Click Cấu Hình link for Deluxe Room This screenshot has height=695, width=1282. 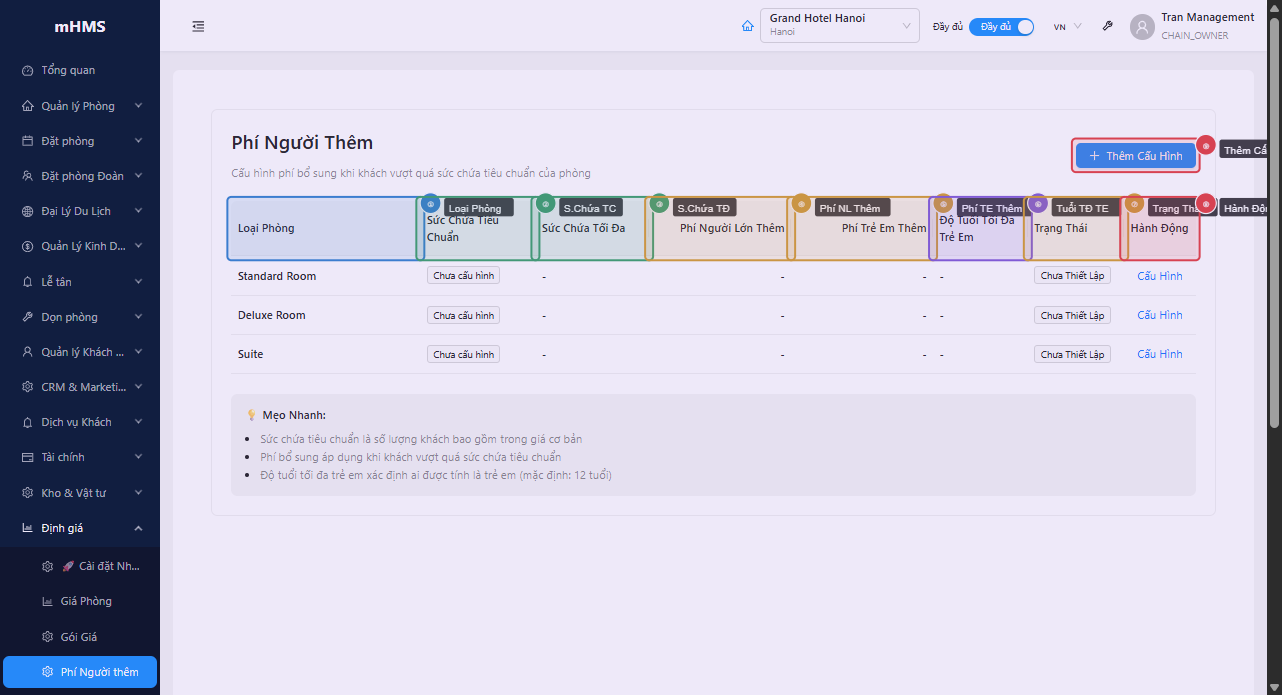click(x=1159, y=315)
